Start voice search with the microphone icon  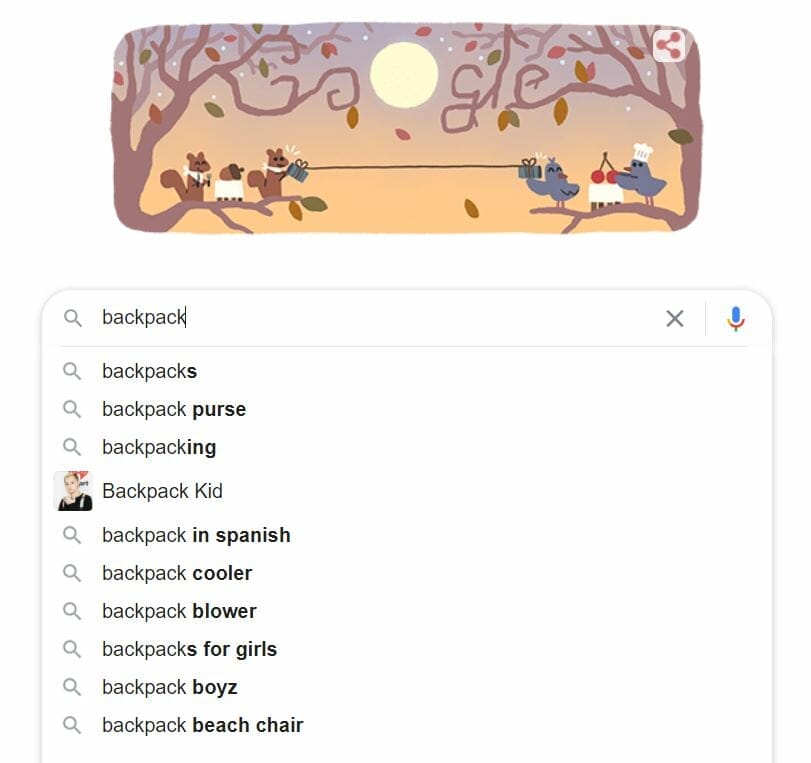pos(735,318)
